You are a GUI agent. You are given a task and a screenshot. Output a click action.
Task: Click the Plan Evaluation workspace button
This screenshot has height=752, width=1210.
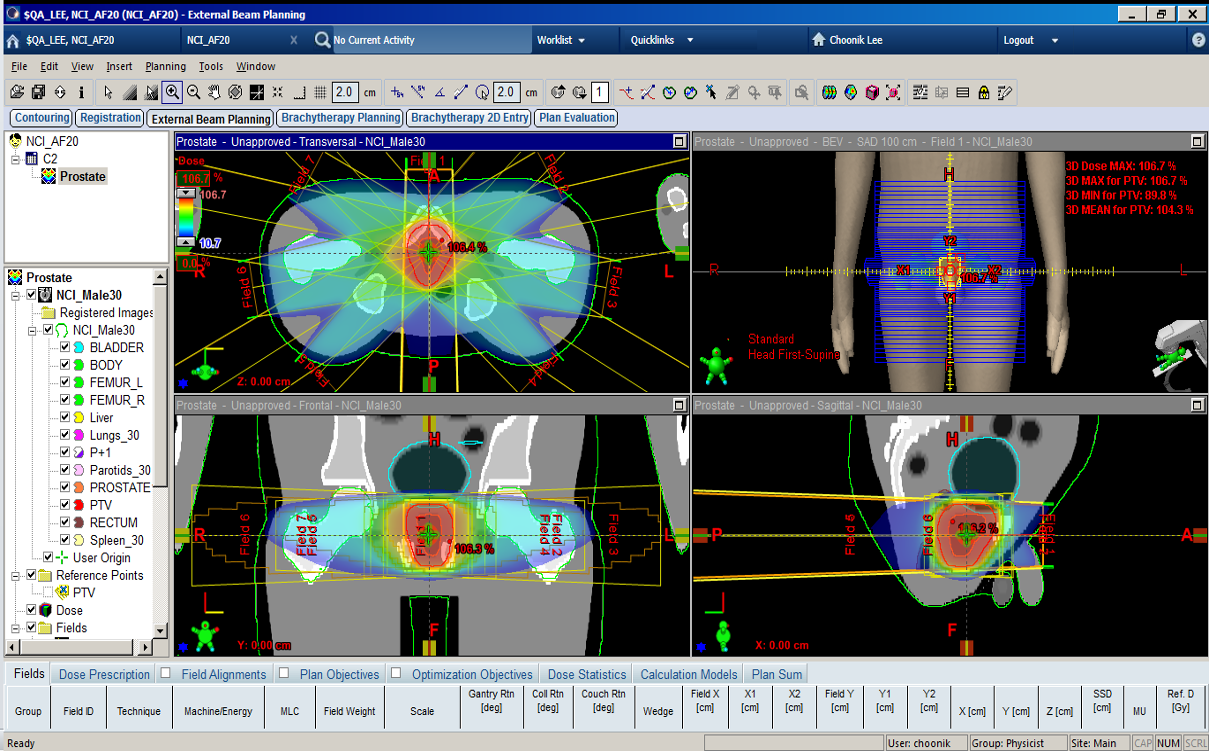point(576,118)
